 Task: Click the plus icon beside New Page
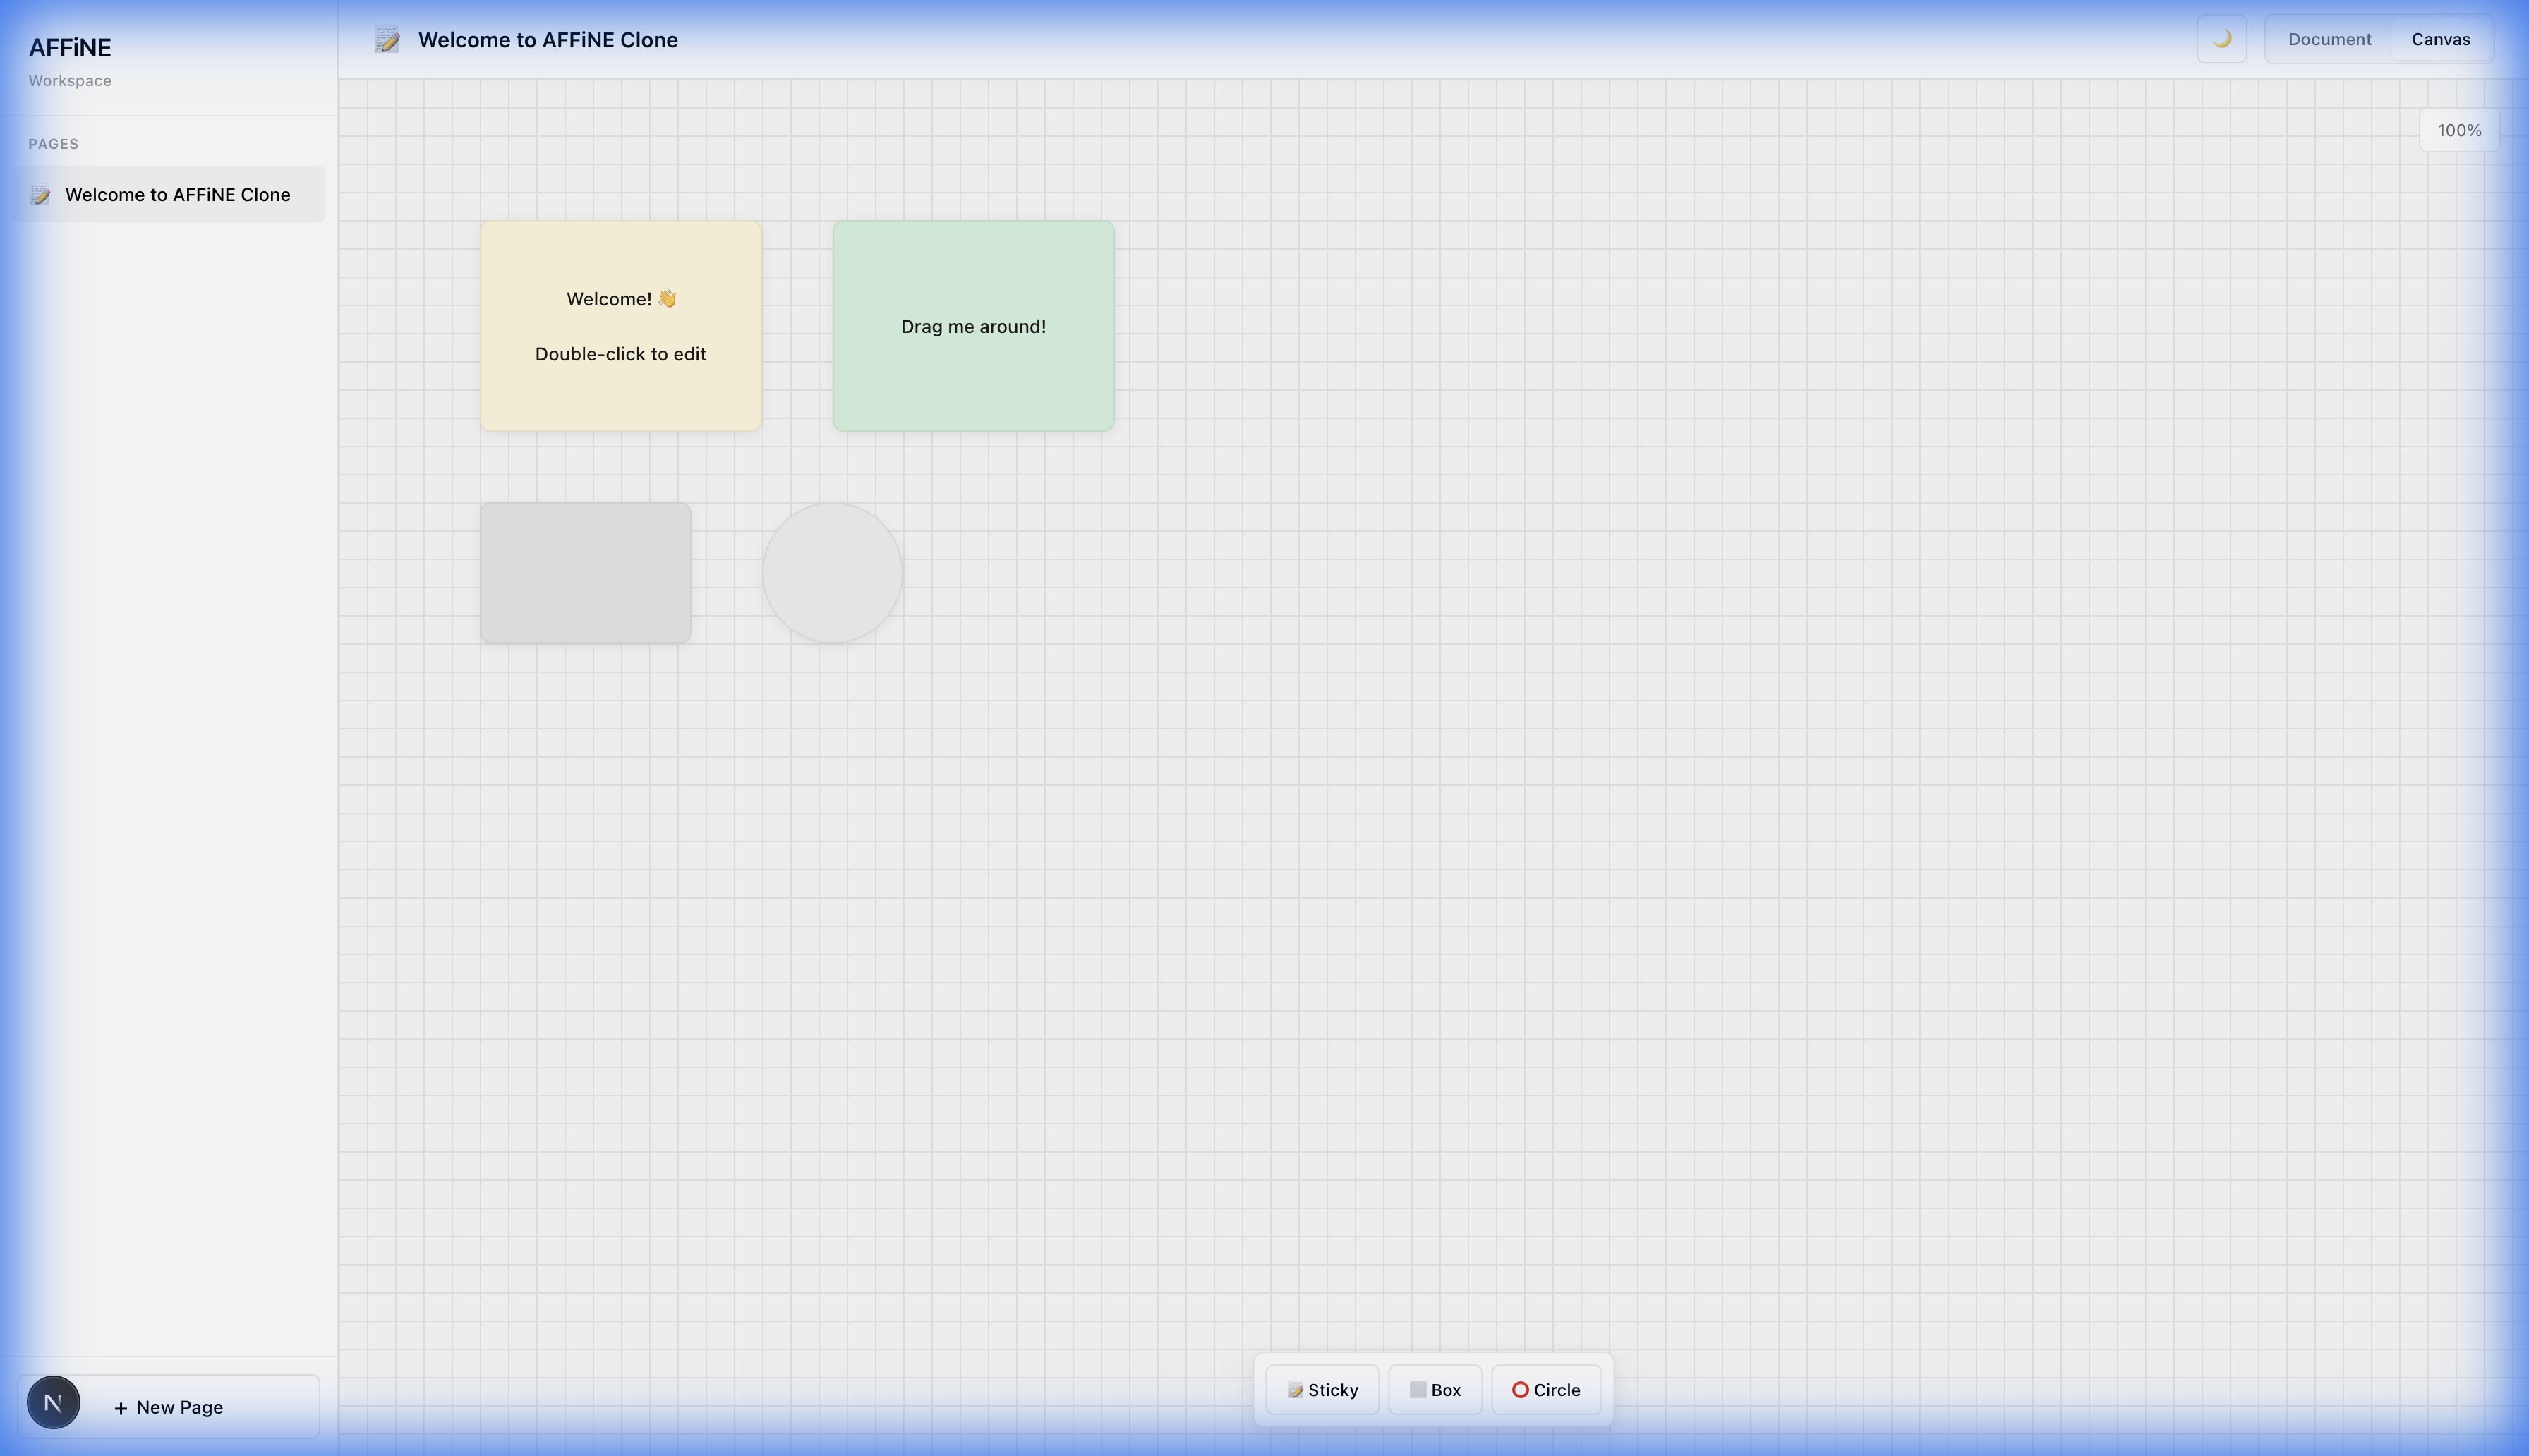pyautogui.click(x=121, y=1408)
